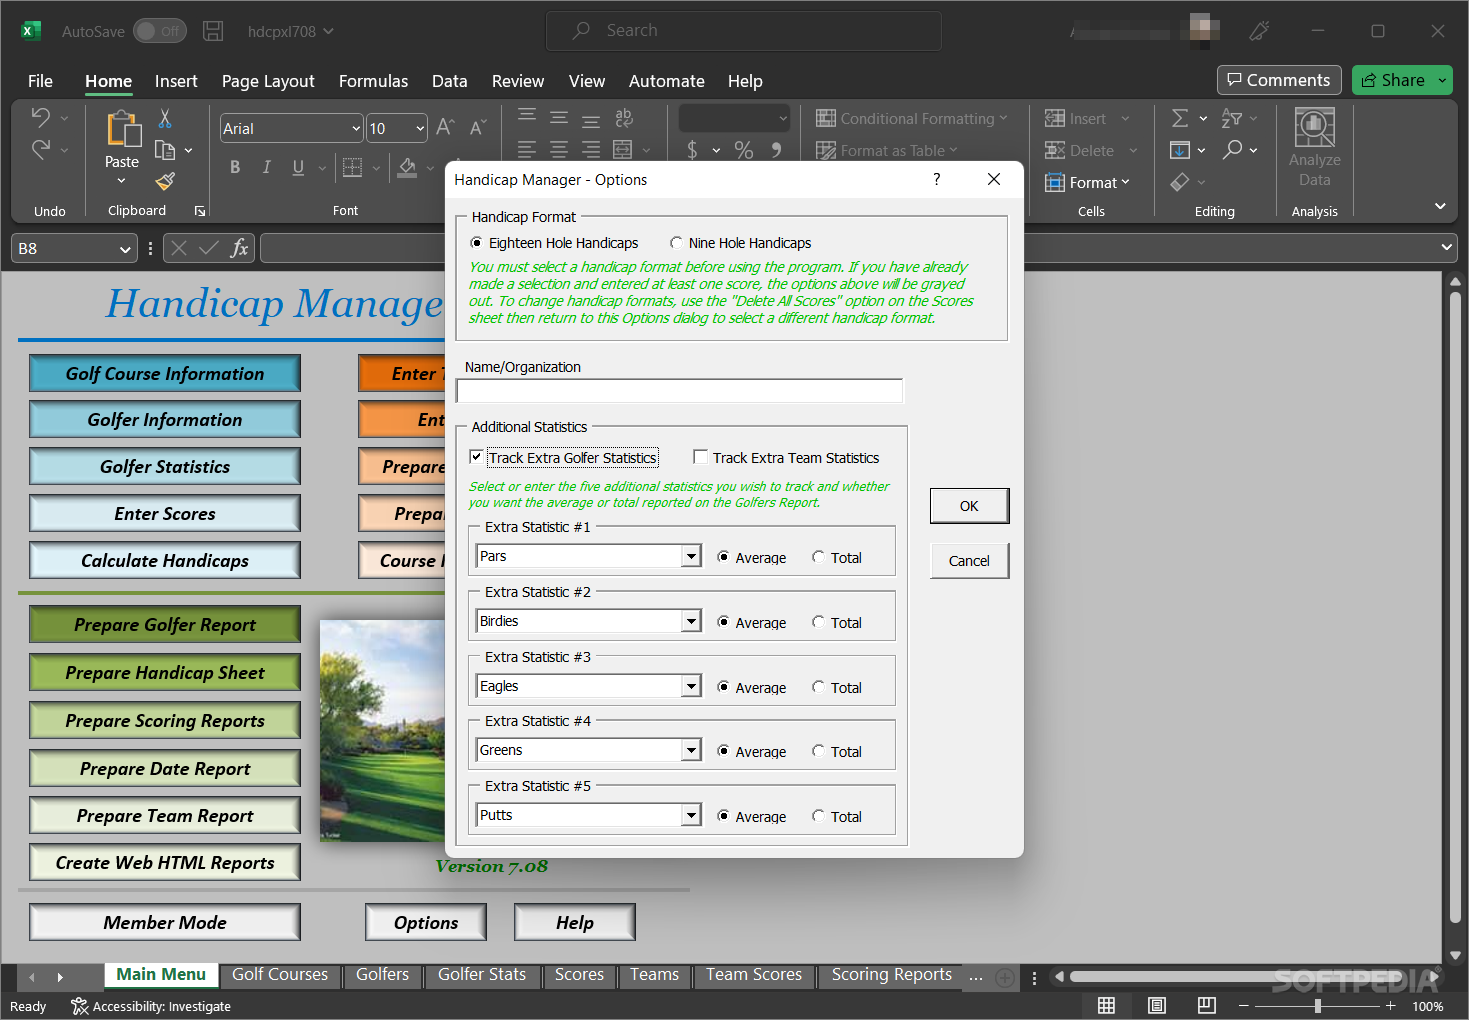Click the Percent Style icon
Screen dimensions: 1469x1020
743,150
